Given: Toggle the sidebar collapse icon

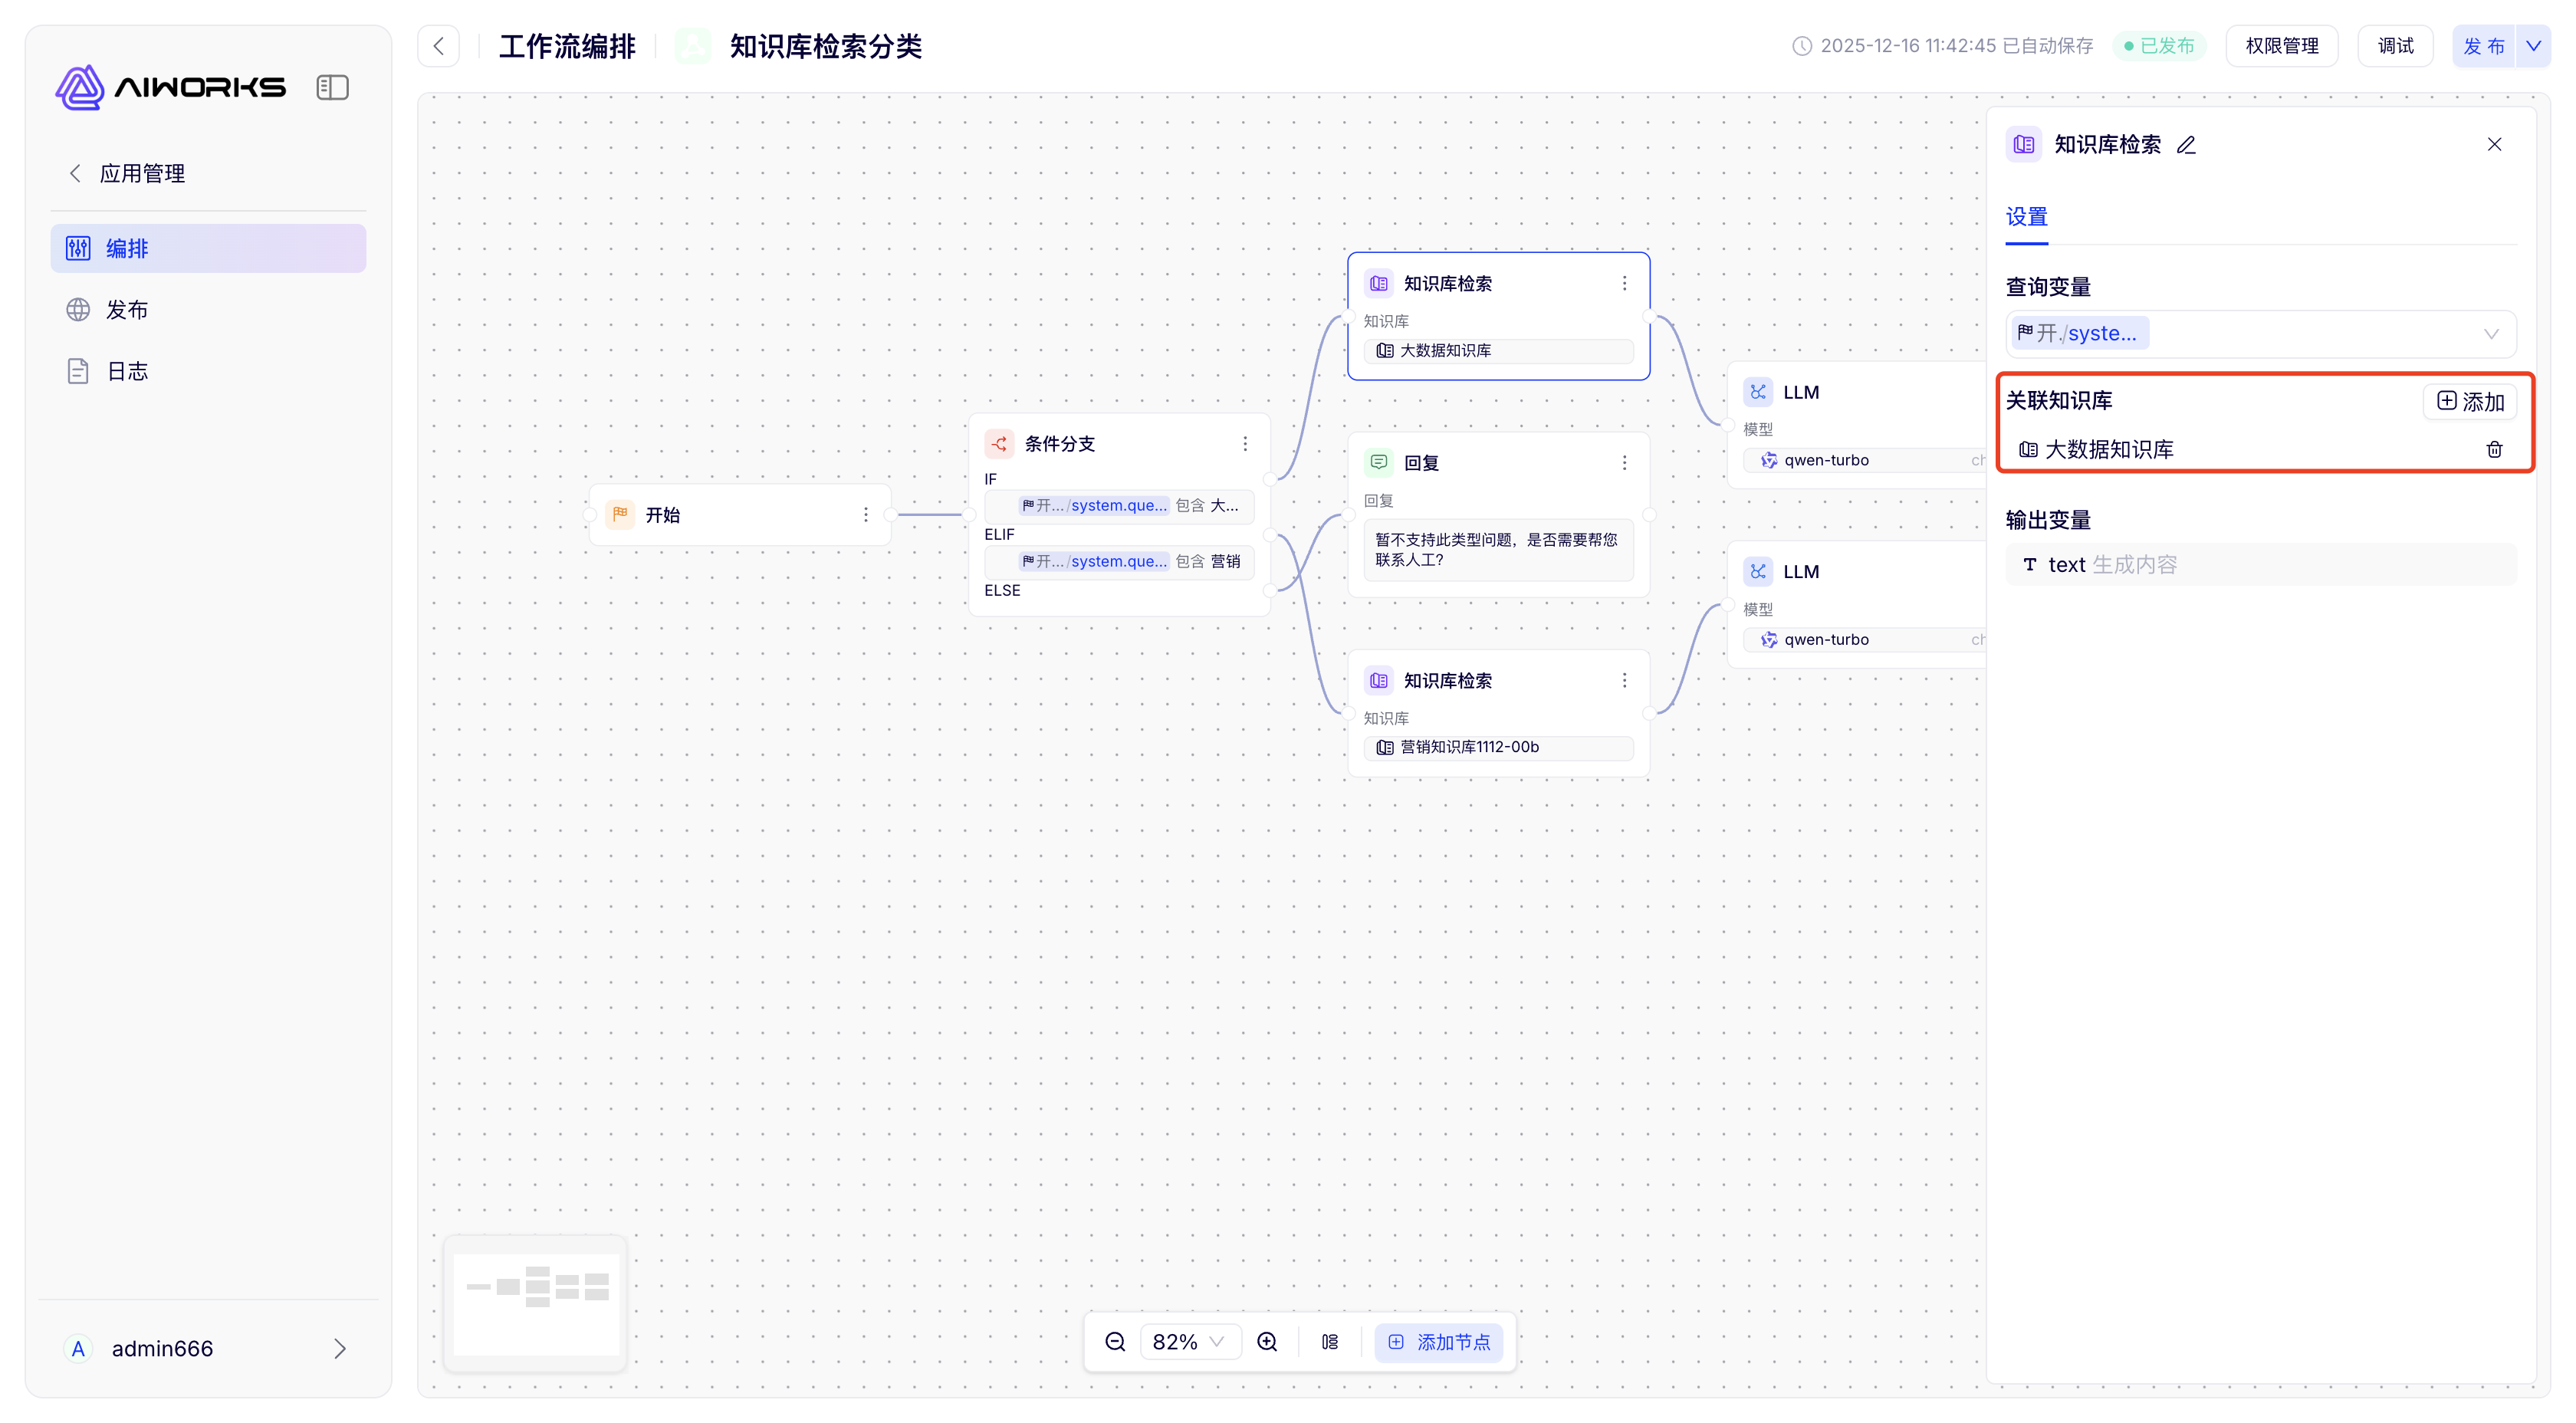Looking at the screenshot, I should (332, 88).
